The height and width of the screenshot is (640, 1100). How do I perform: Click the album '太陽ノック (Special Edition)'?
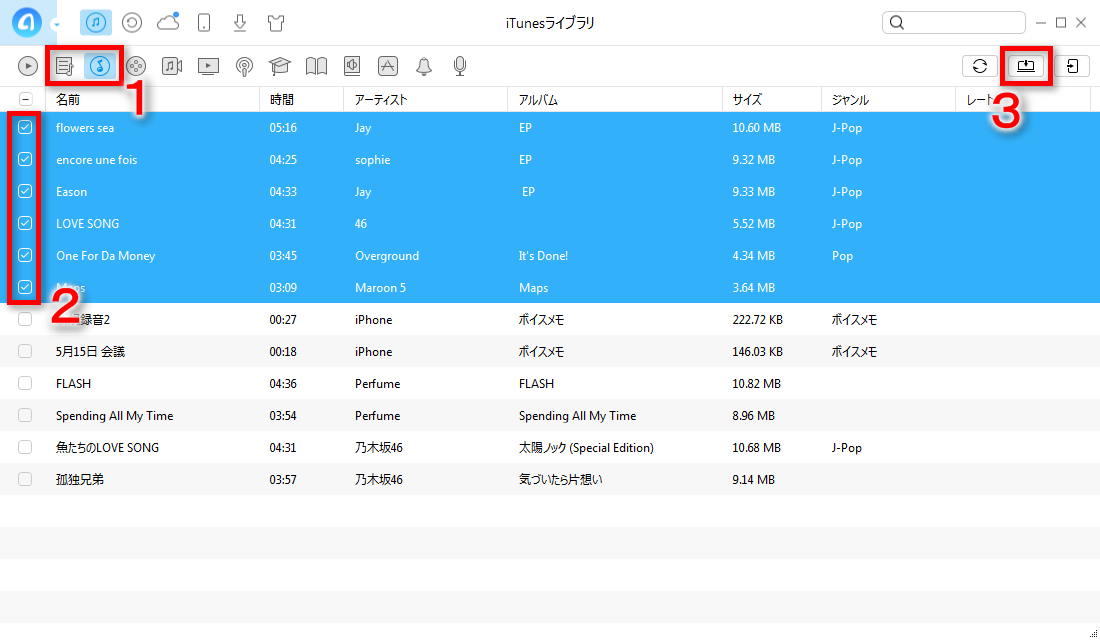pos(586,448)
